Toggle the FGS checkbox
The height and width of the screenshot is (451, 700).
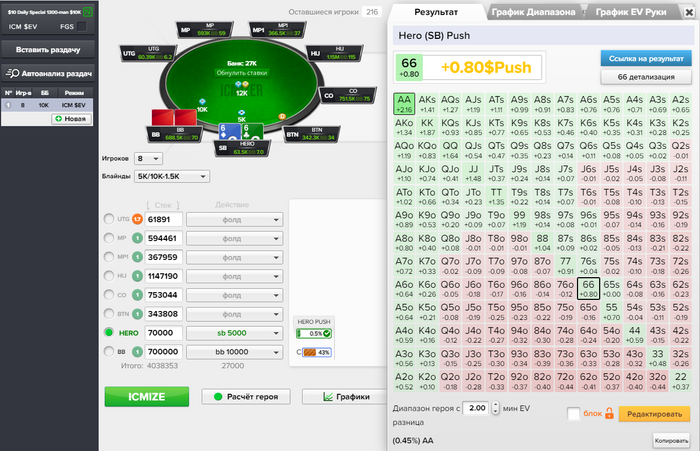tap(82, 27)
